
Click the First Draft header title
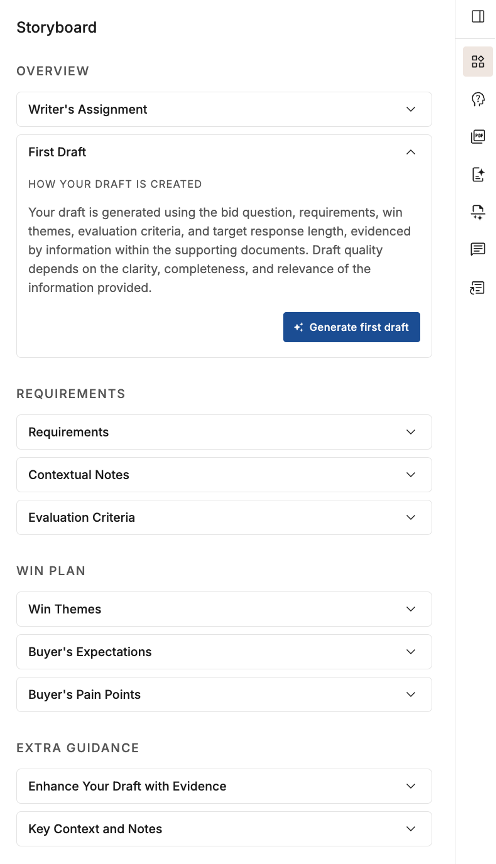[x=57, y=152]
